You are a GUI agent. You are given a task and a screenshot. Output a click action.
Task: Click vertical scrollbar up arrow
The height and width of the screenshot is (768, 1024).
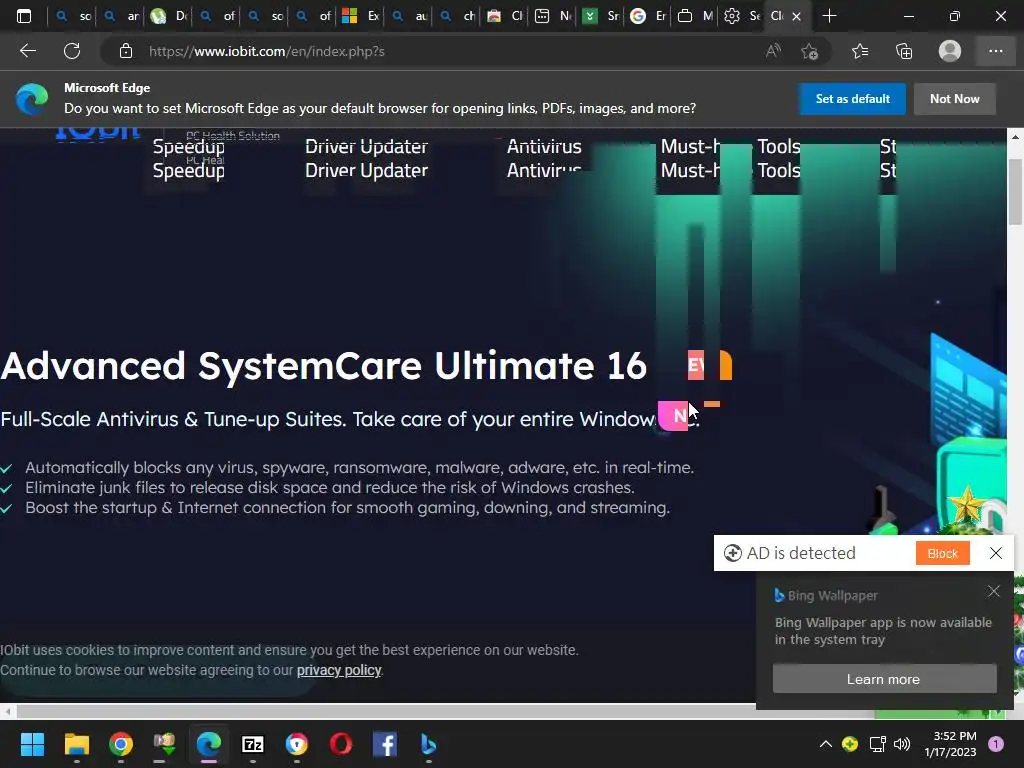[1015, 136]
